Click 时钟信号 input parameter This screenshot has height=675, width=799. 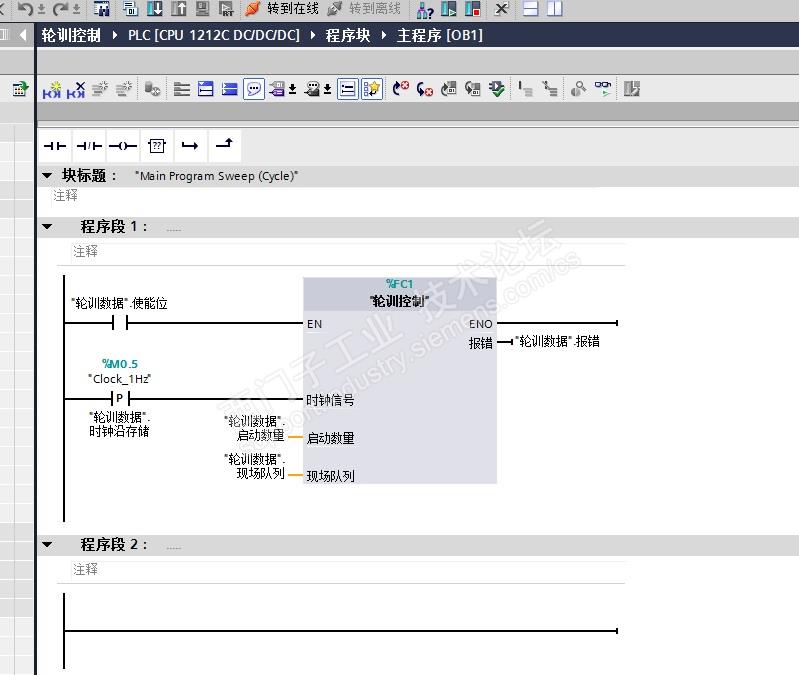coord(330,400)
